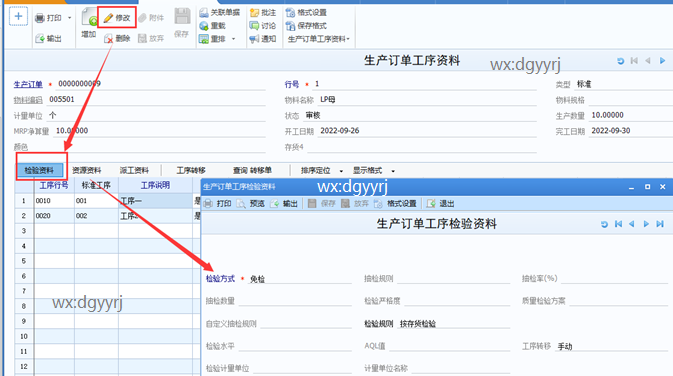The width and height of the screenshot is (673, 376).
Task: Click Exit (退出) in inspection window
Action: (441, 203)
